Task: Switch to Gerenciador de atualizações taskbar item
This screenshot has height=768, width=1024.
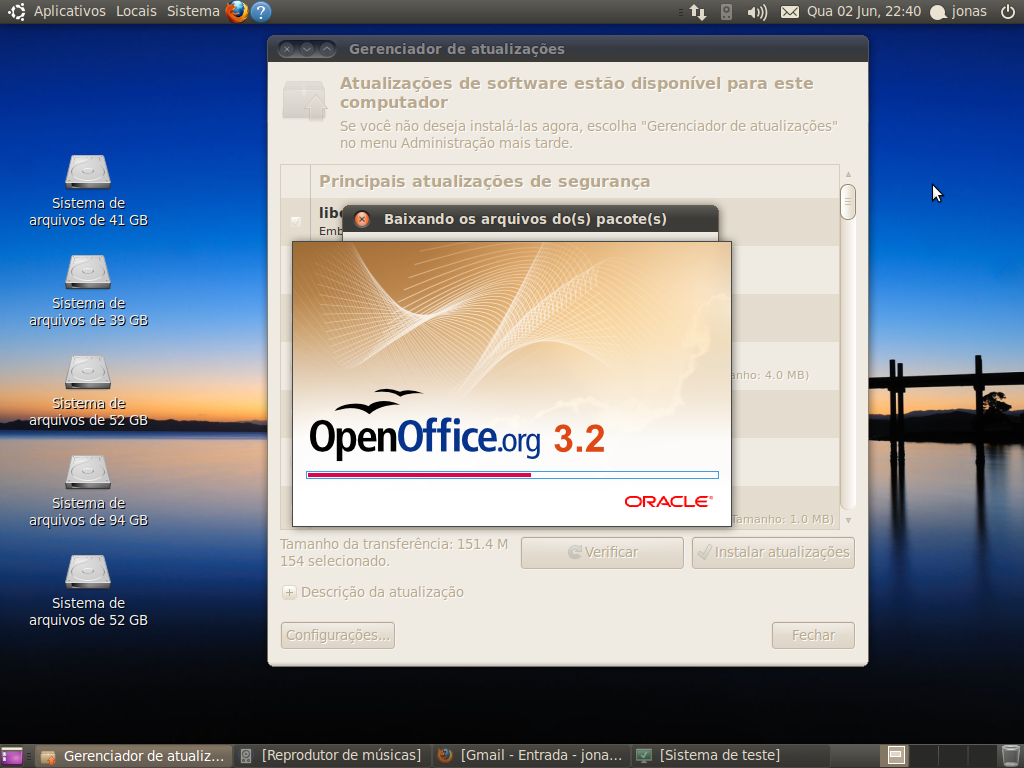Action: coord(133,756)
